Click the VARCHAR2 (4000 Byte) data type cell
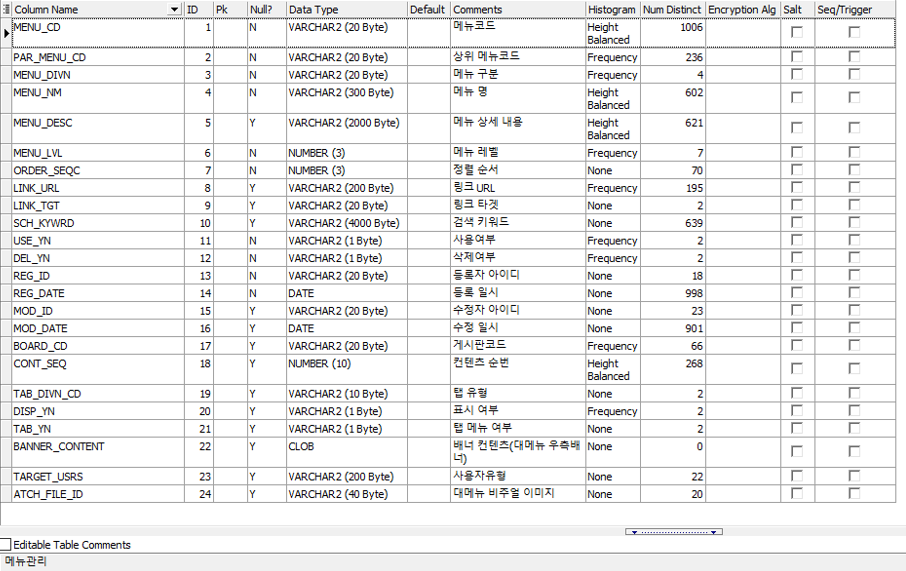The width and height of the screenshot is (906, 571). [347, 223]
